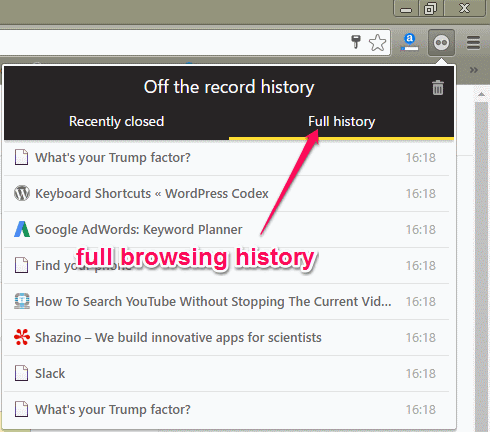Click the page icon beside 'Find your phone'
The width and height of the screenshot is (490, 432).
click(x=22, y=265)
